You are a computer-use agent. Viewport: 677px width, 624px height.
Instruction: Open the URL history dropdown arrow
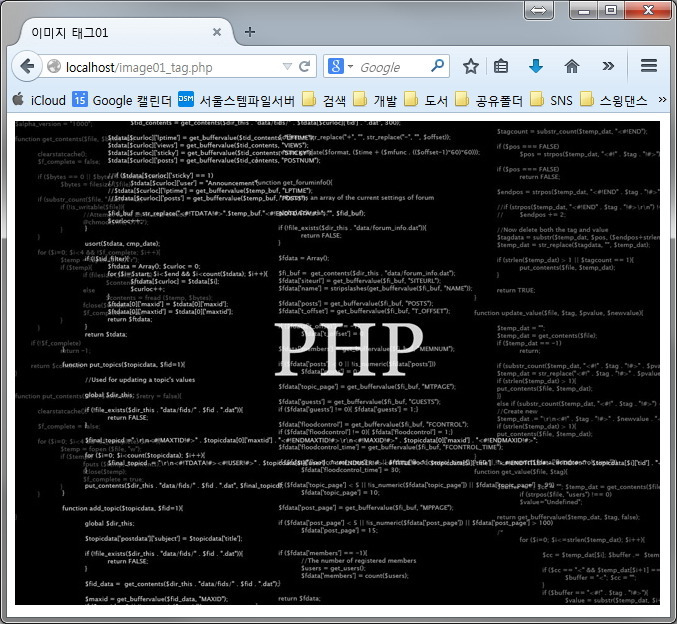click(x=287, y=67)
